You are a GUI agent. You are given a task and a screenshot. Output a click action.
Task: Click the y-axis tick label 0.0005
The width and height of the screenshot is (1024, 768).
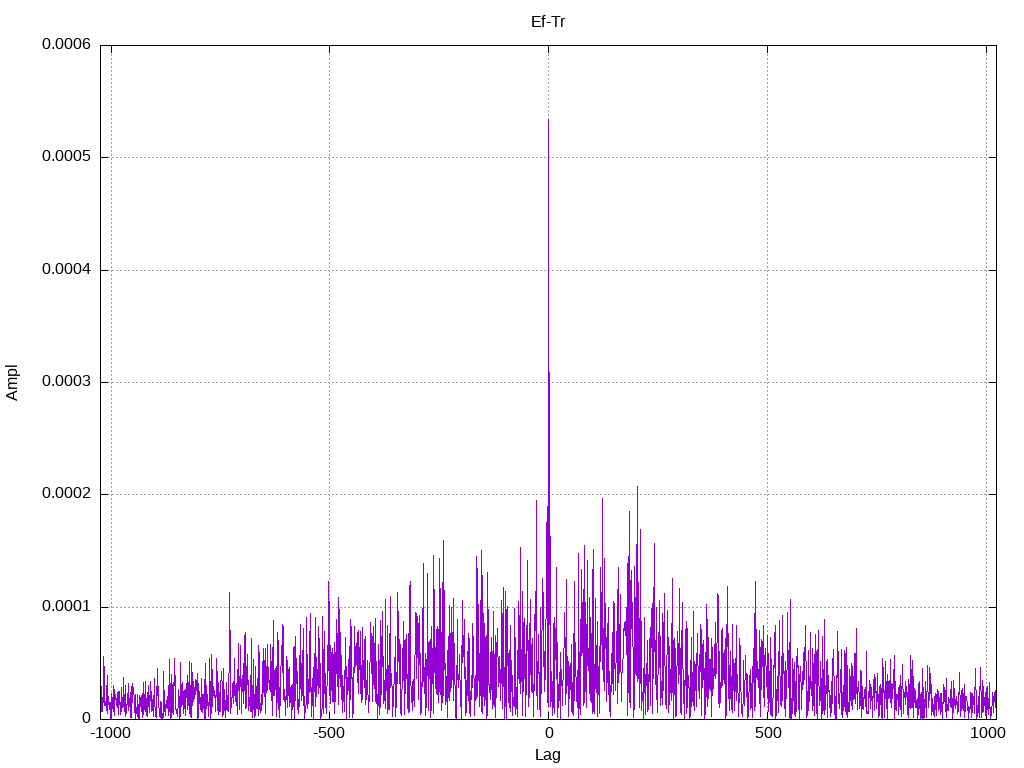(67, 157)
